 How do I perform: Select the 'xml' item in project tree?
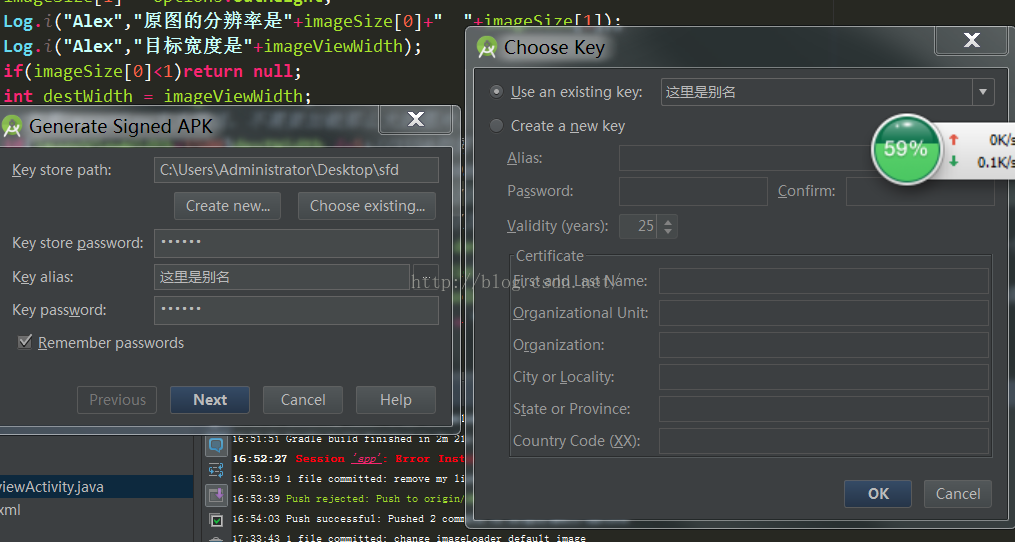coord(10,510)
